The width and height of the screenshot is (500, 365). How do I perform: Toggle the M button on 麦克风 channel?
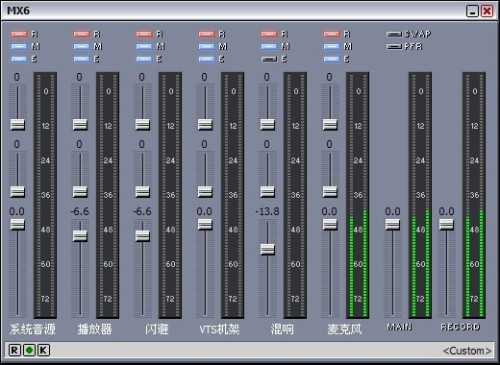[331, 46]
